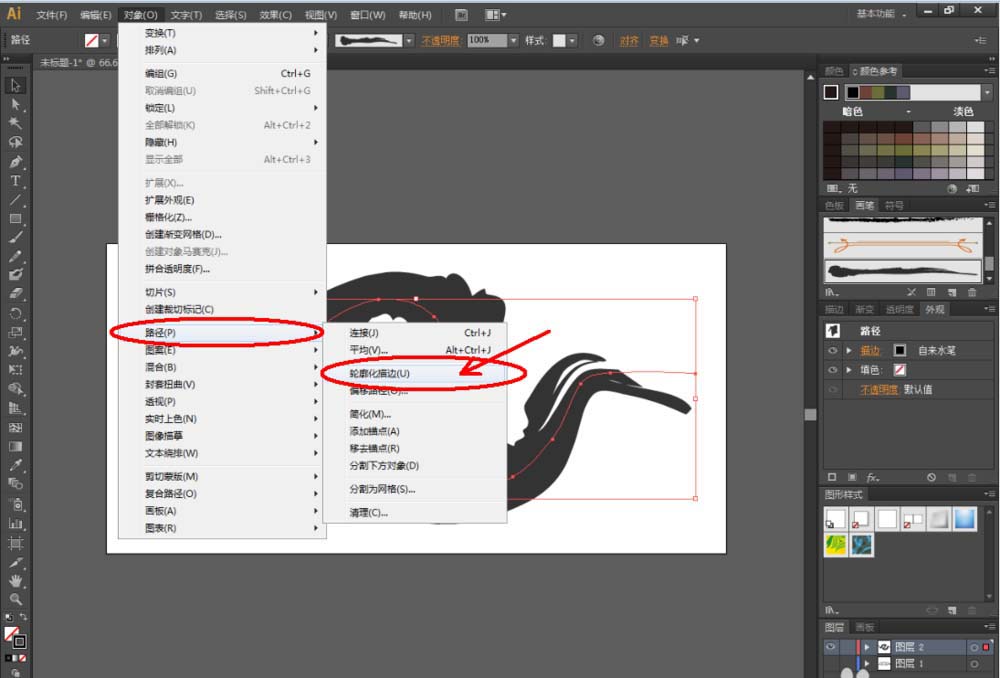The width and height of the screenshot is (1000, 678).
Task: Open the 样式 style dropdown arrow
Action: click(573, 41)
